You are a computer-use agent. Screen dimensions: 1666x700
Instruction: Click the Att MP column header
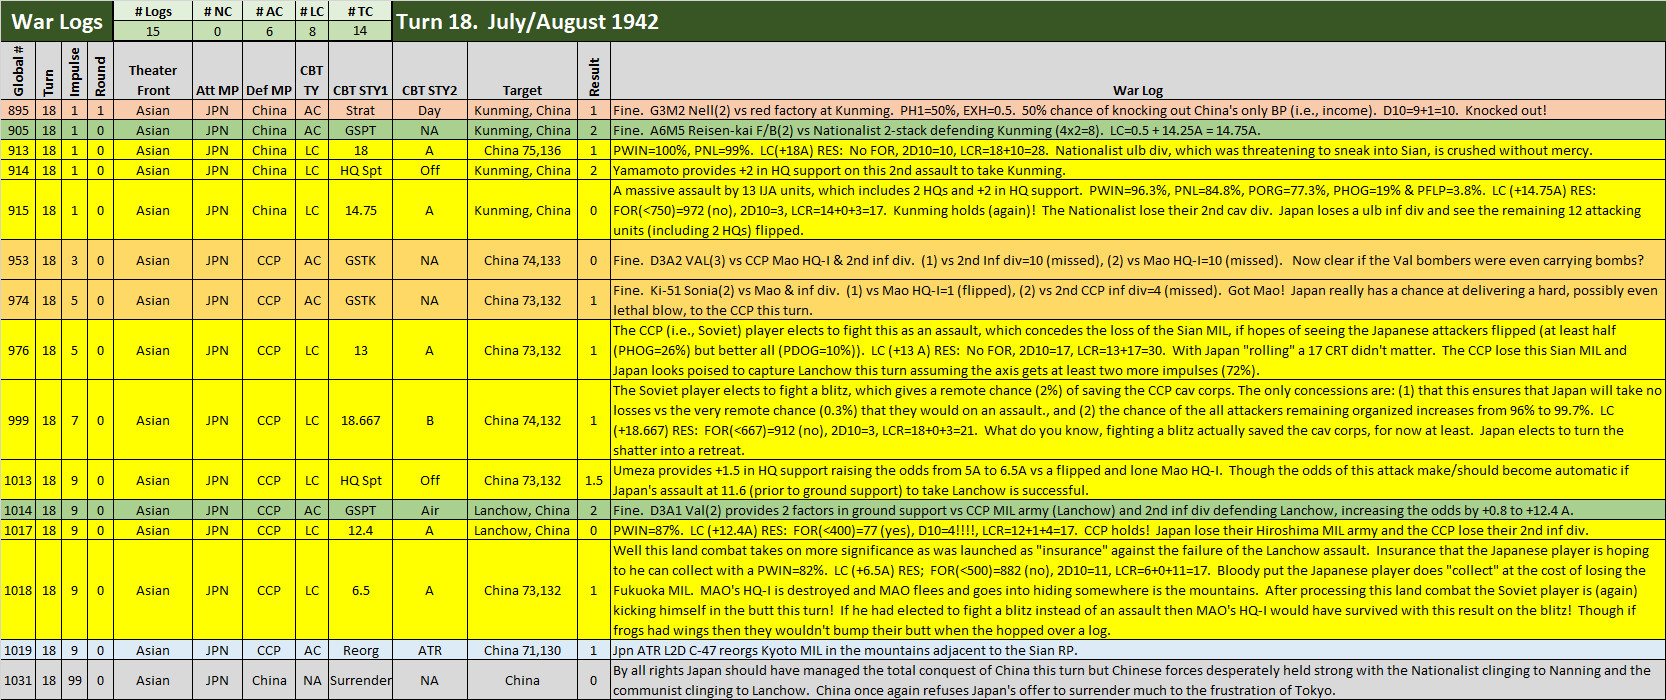217,90
